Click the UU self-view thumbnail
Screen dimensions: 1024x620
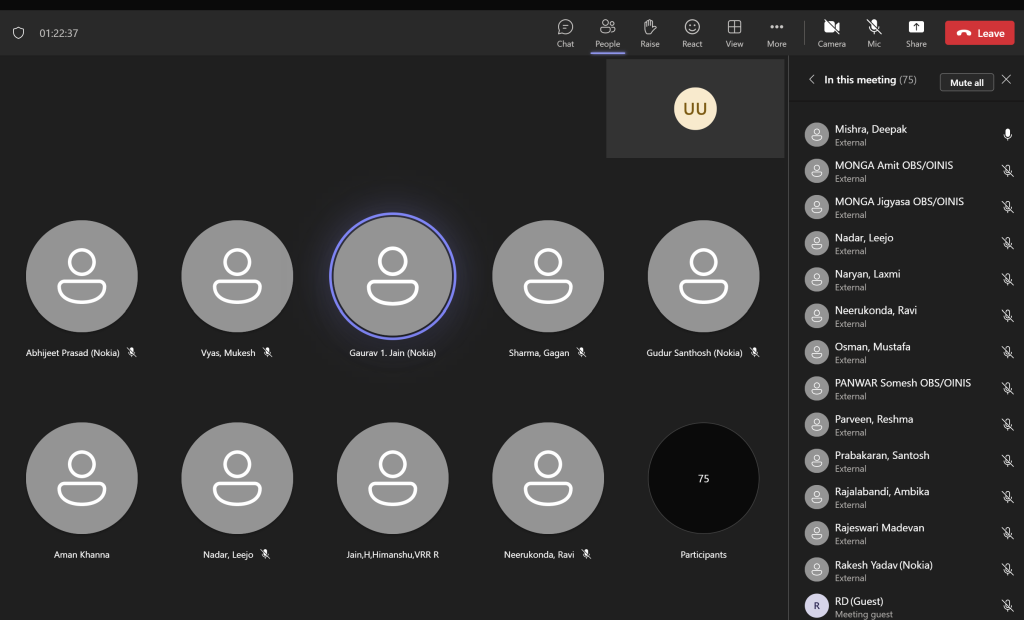point(695,108)
